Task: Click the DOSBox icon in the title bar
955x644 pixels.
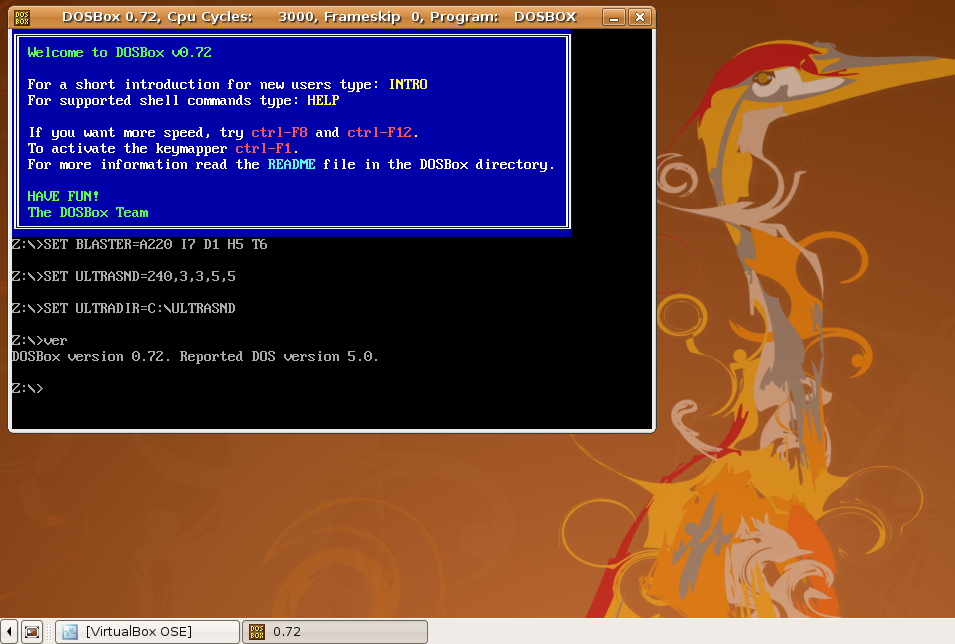Action: [x=22, y=17]
